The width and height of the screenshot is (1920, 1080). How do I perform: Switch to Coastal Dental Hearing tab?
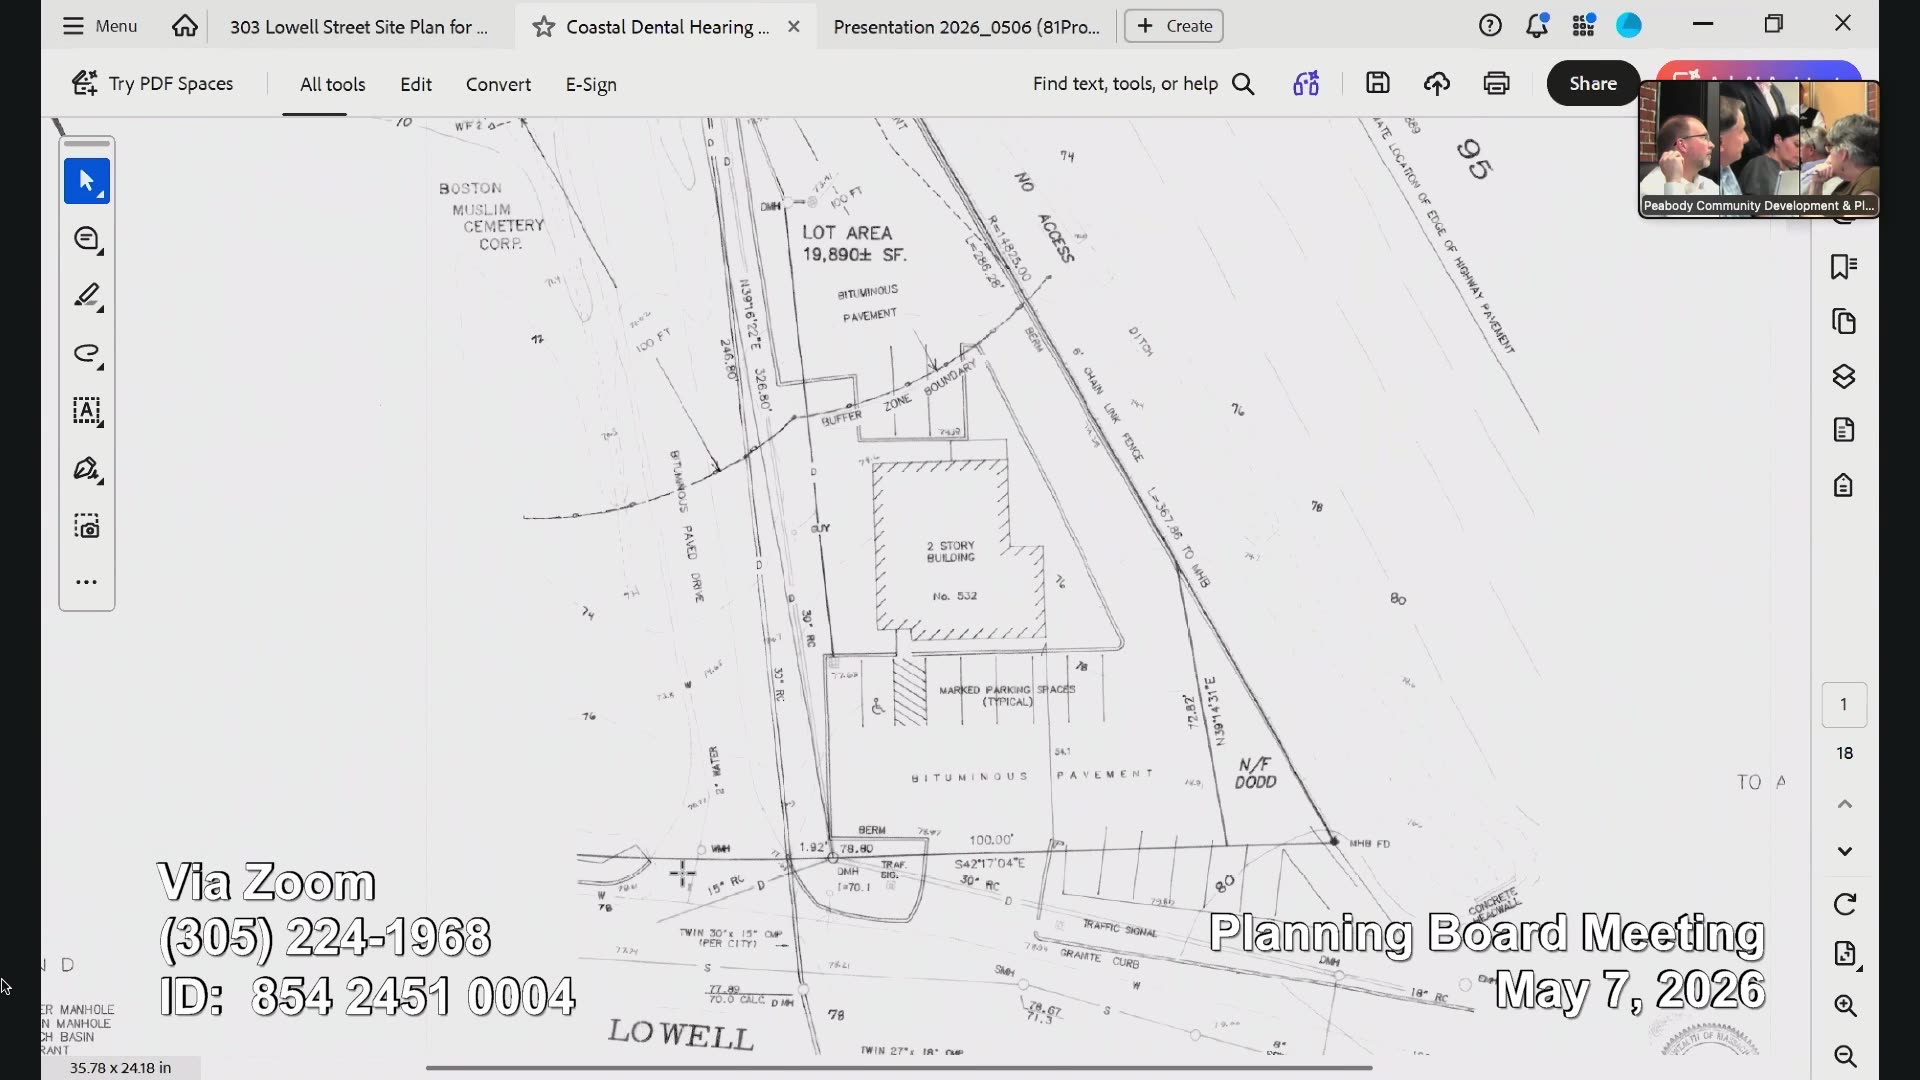pos(667,27)
